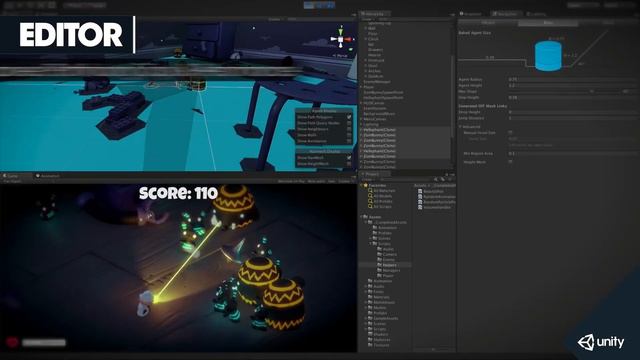The height and width of the screenshot is (360, 640).
Task: Open the Helpers folder under Scripts
Action: [389, 265]
